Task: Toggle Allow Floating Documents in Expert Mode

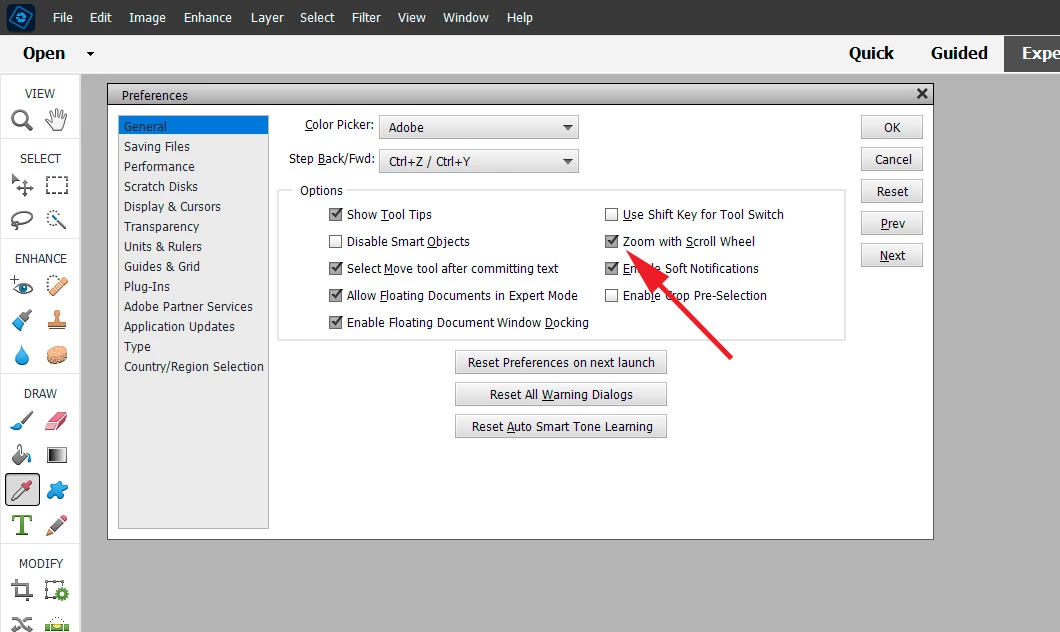Action: (335, 295)
